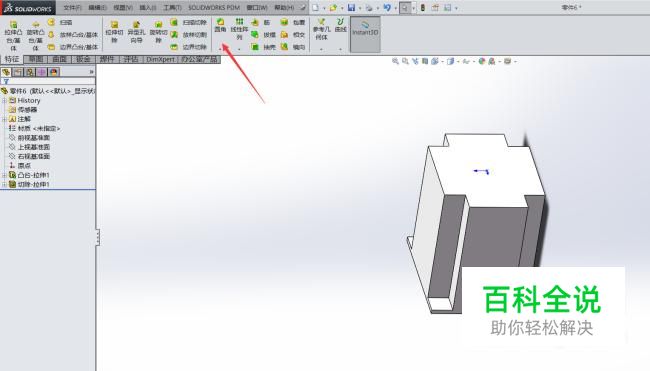Open the SOLIDWORKS PDM menu
The width and height of the screenshot is (650, 371).
[214, 7]
